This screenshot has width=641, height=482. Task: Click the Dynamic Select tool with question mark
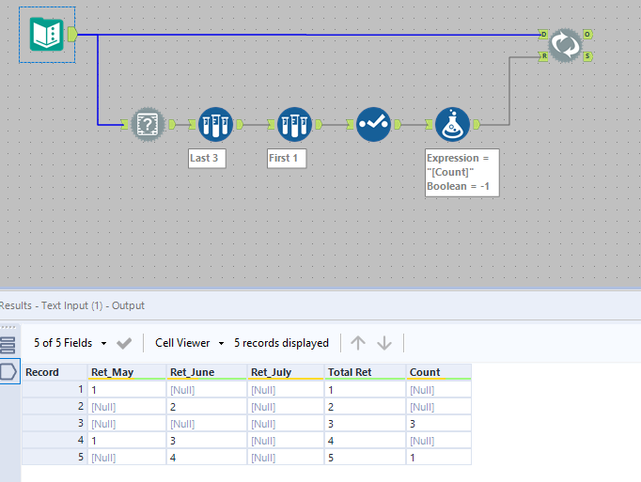149,125
